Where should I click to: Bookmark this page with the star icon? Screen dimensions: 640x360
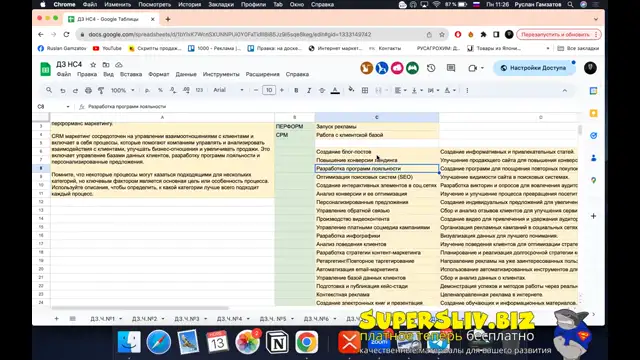[x=442, y=35]
